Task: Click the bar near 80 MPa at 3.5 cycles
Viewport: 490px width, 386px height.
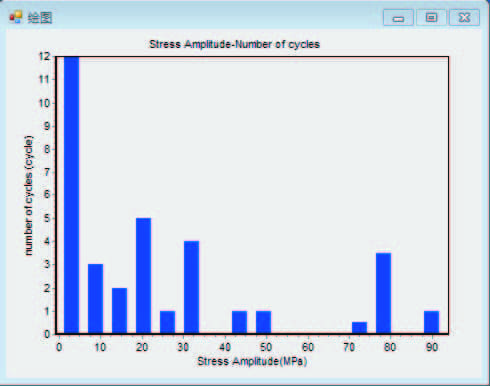Action: [x=383, y=293]
